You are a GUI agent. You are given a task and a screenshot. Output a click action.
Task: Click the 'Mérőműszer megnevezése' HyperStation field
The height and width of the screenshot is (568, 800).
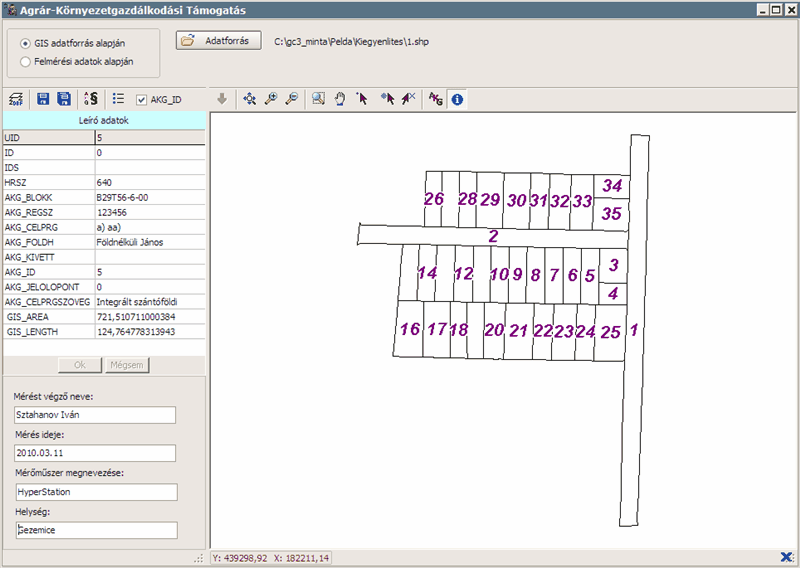pyautogui.click(x=96, y=492)
